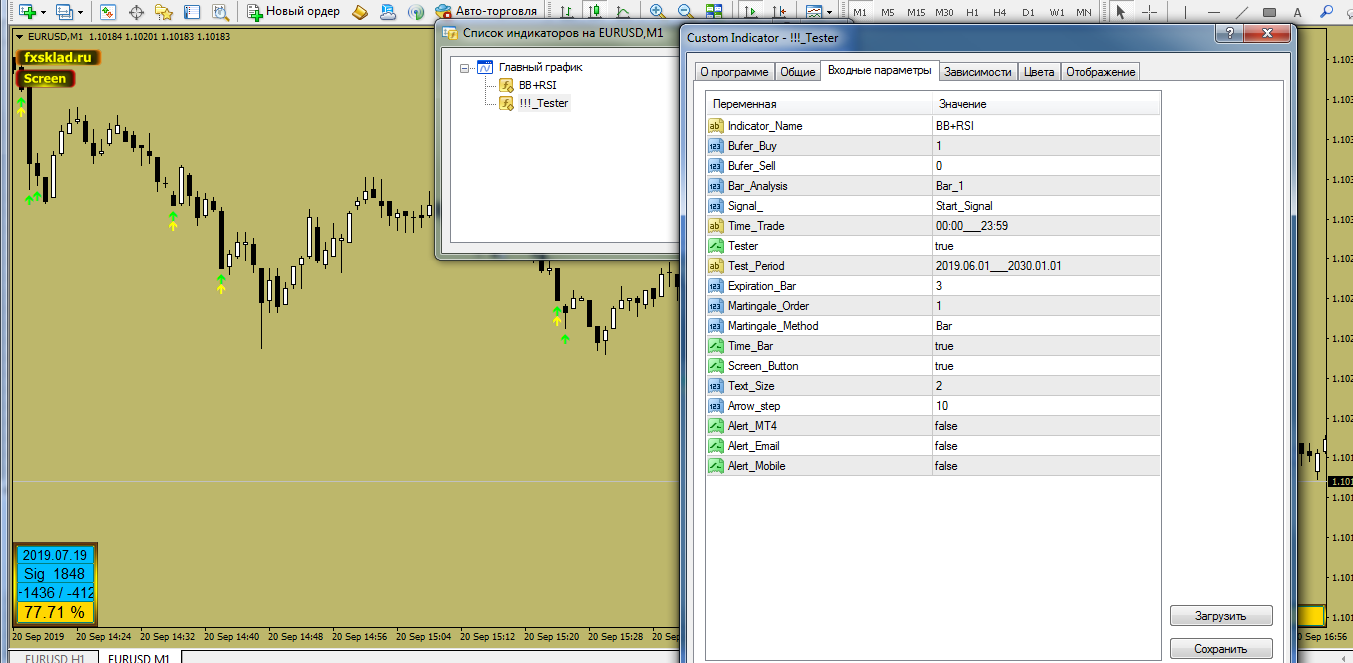Draw a horizontal line tool
Viewport: 1353px width, 663px height.
(1212, 12)
